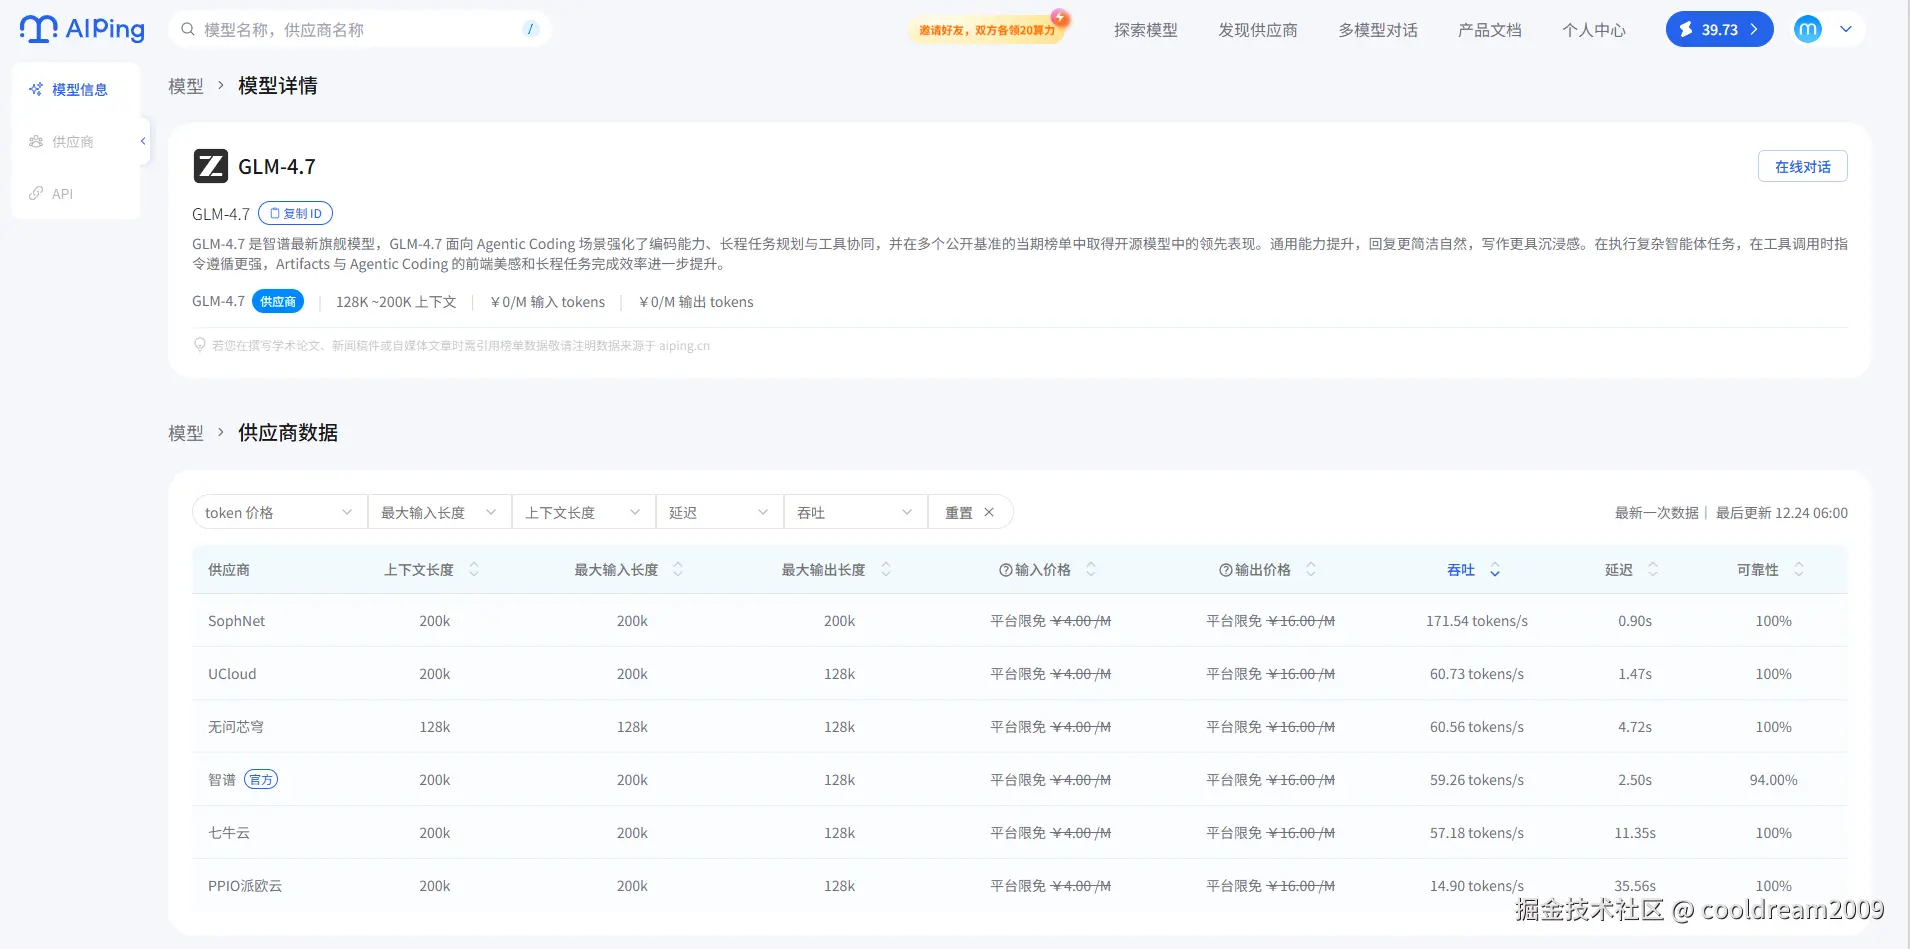Viewport: 1910px width, 949px height.
Task: Click the PPIO派欧云 provider name
Action: pyautogui.click(x=245, y=886)
